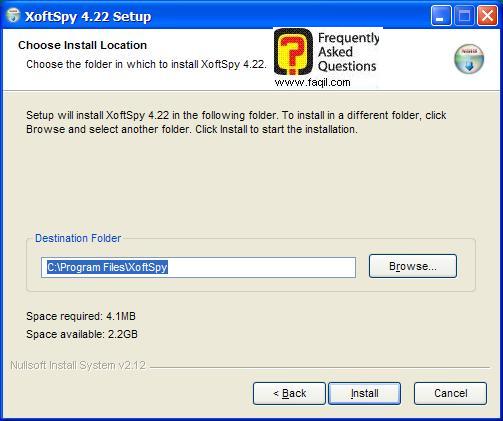This screenshot has height=421, width=503.
Task: Click the XoftSpy title bar icon
Action: (13, 15)
